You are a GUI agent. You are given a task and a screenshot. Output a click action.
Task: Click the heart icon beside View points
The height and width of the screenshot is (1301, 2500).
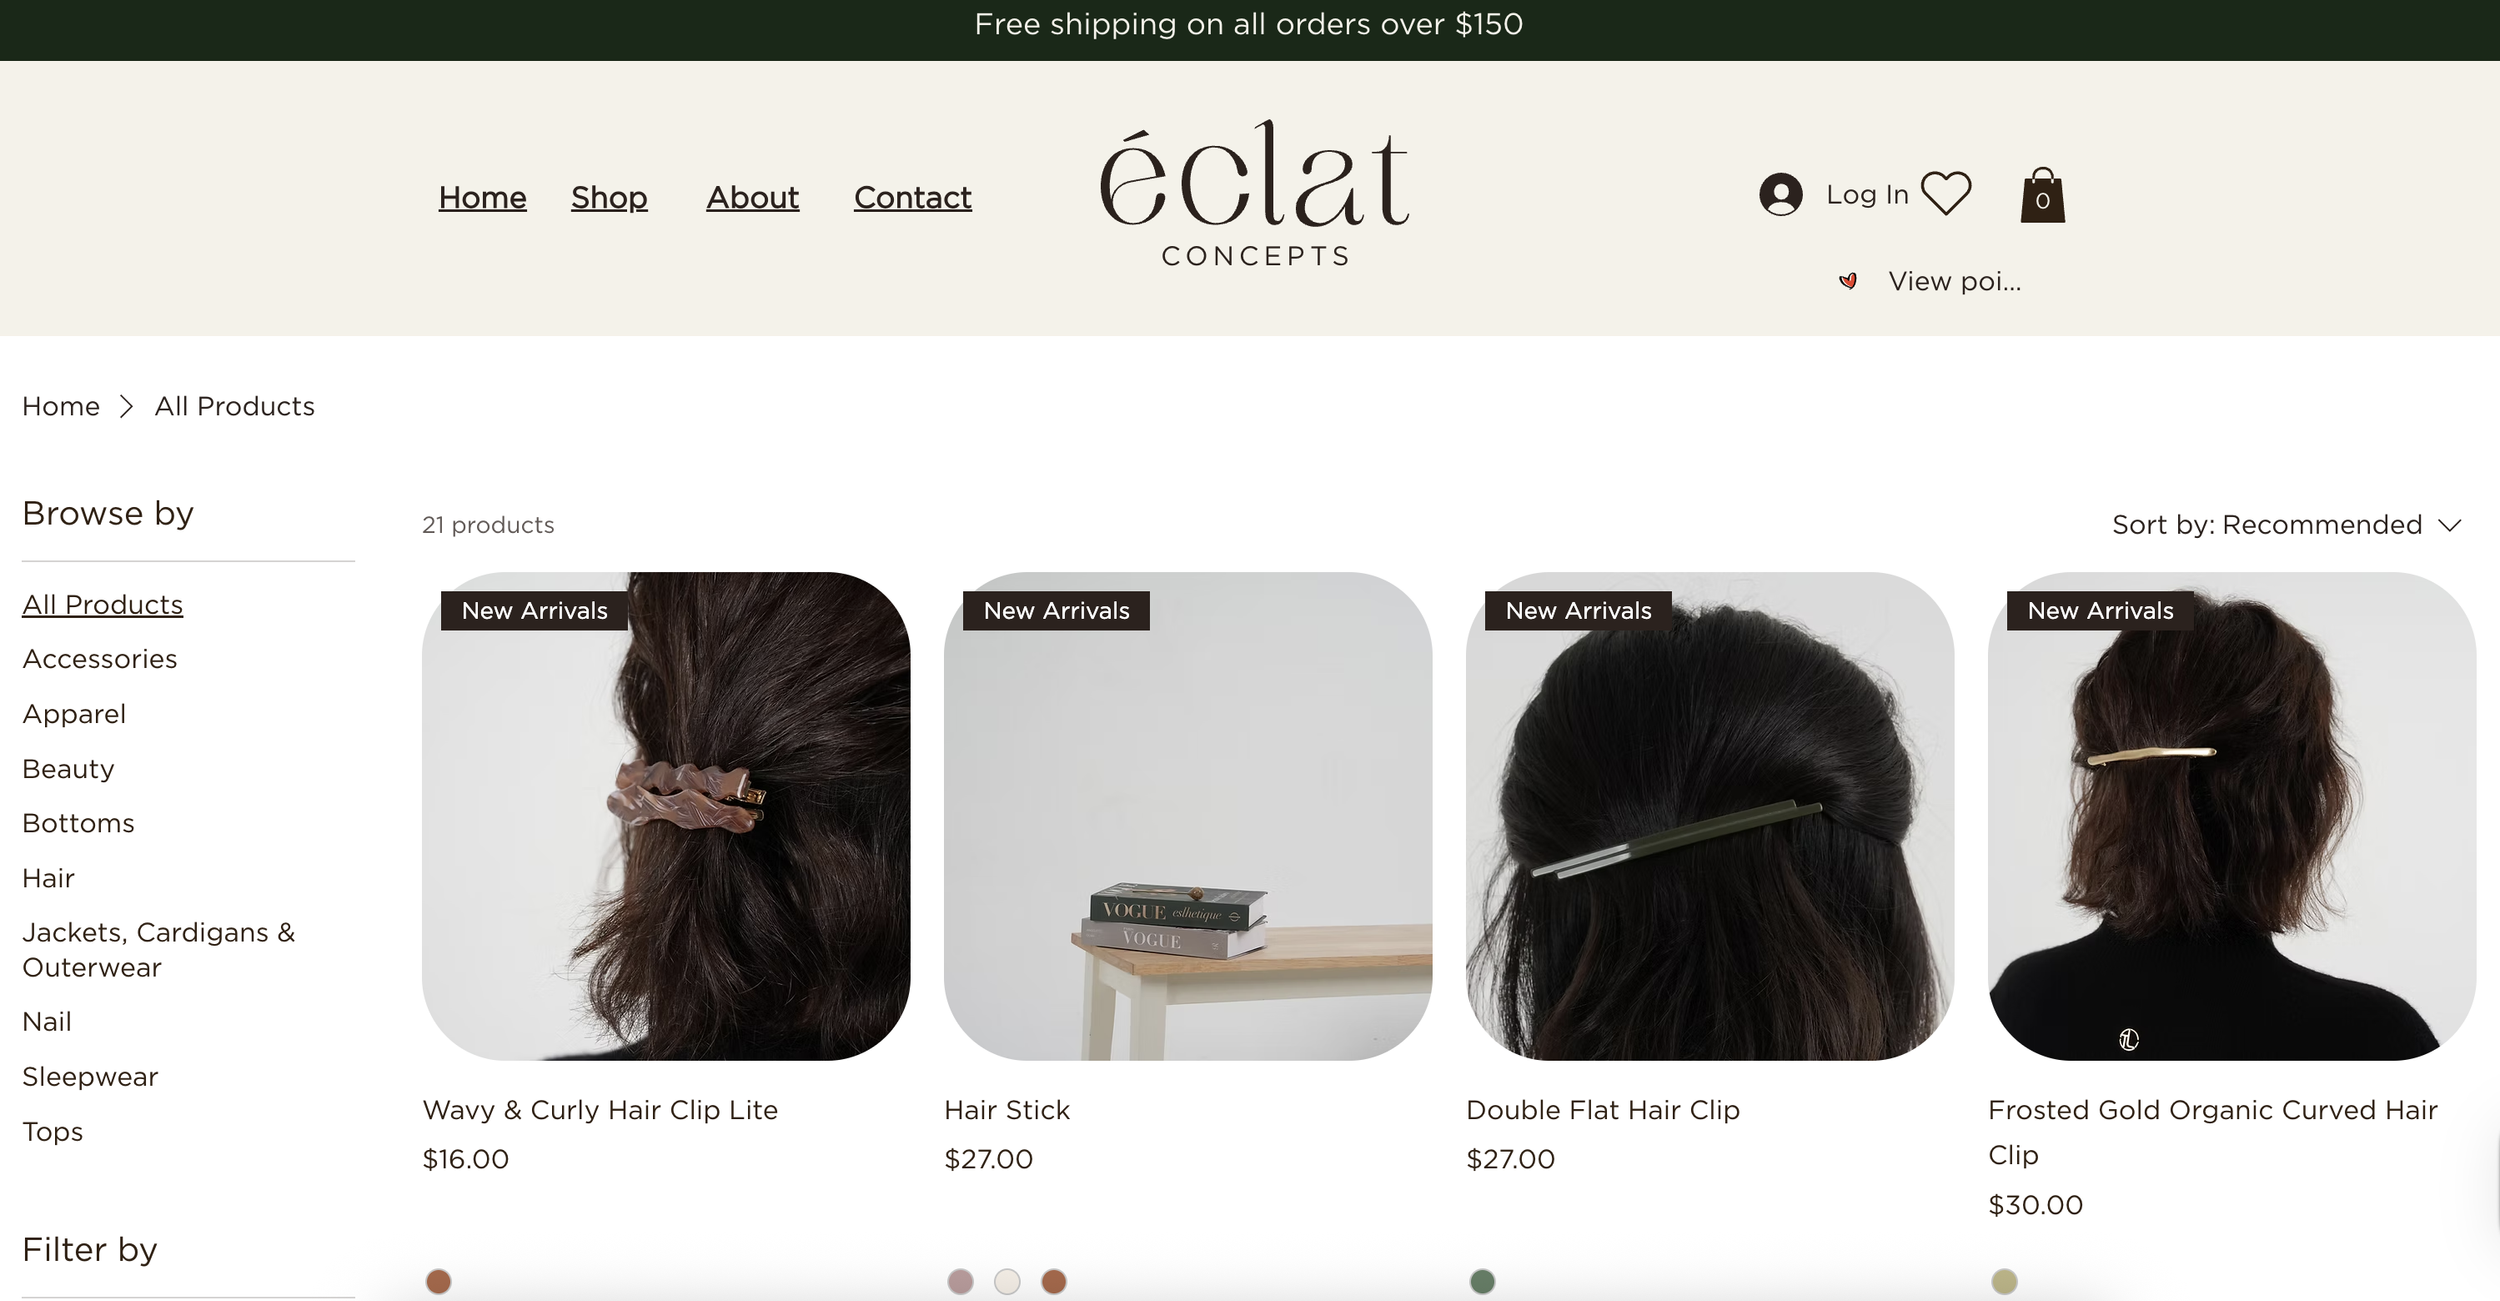[x=1848, y=281]
